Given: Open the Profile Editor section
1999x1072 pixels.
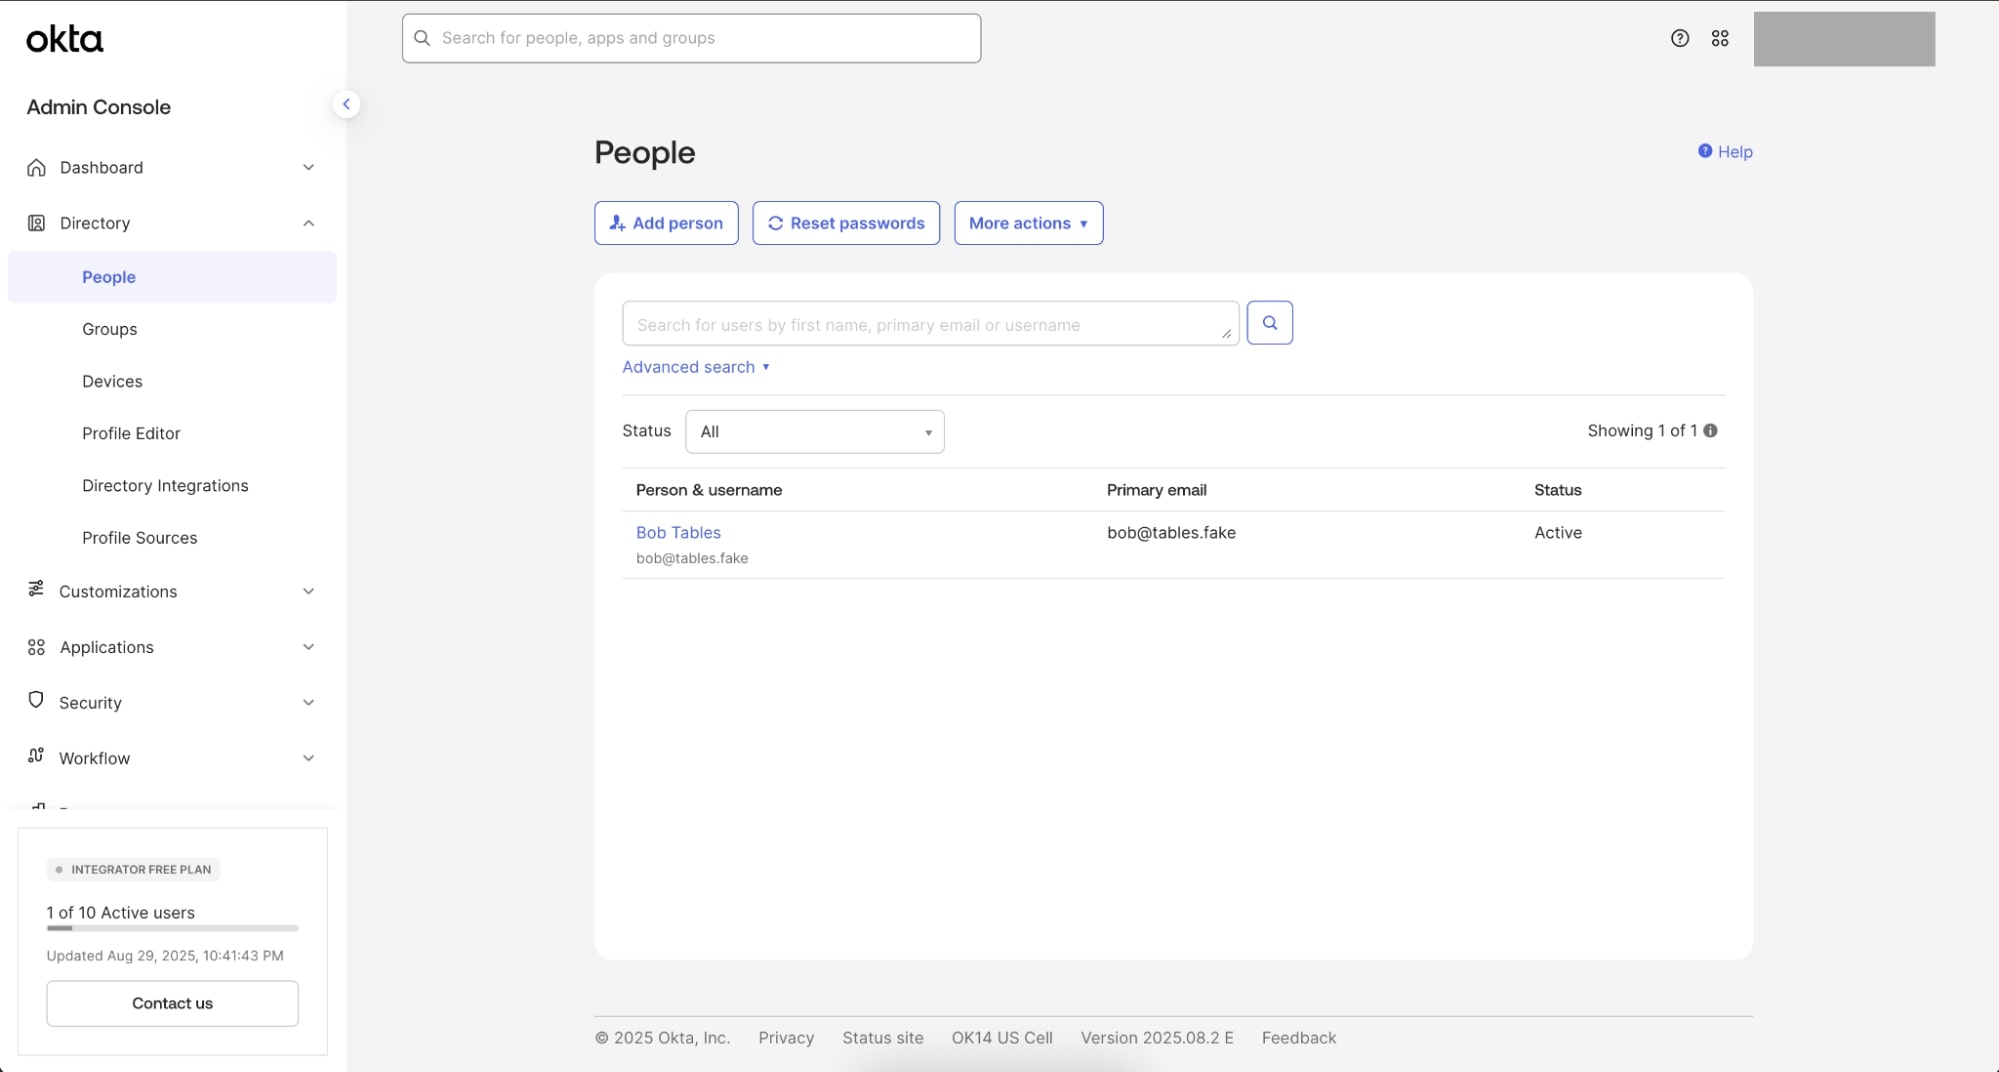Looking at the screenshot, I should point(131,433).
